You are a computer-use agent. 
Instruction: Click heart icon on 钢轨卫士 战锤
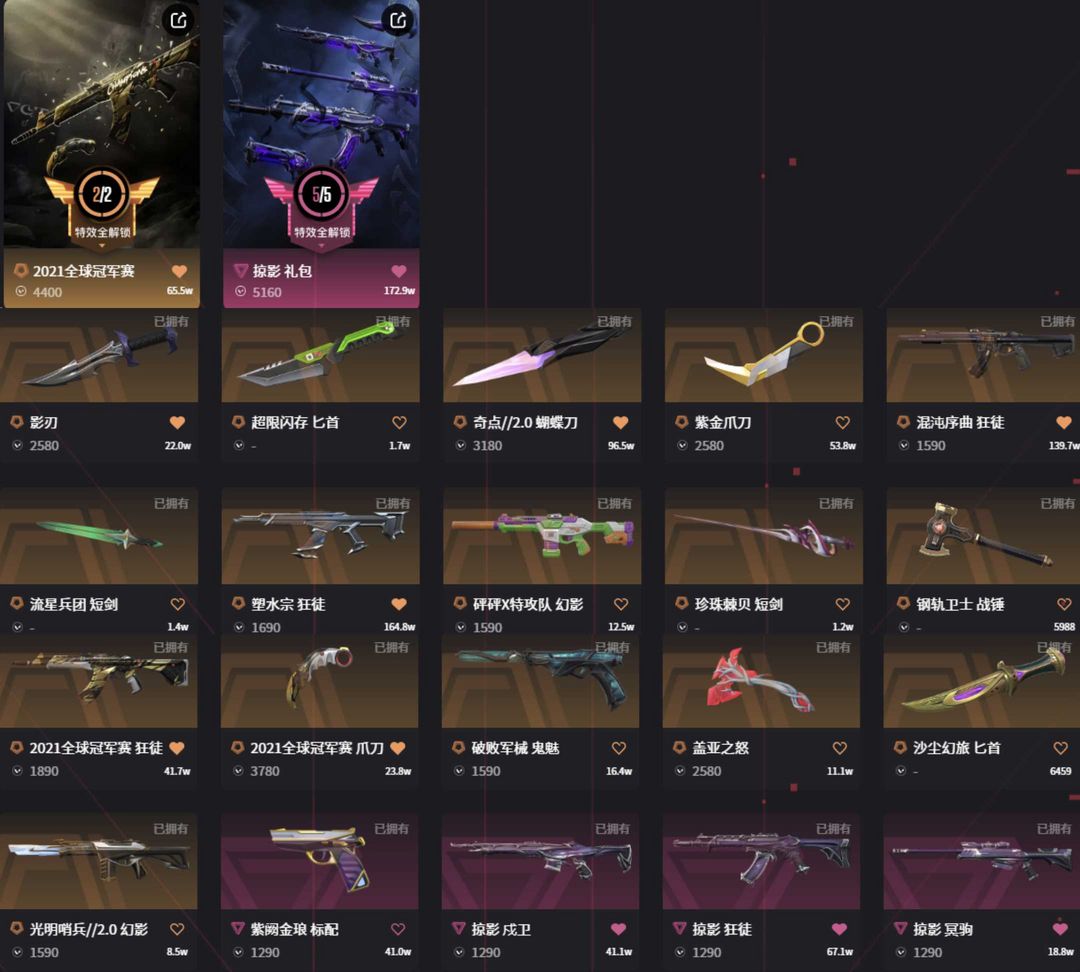[1064, 604]
